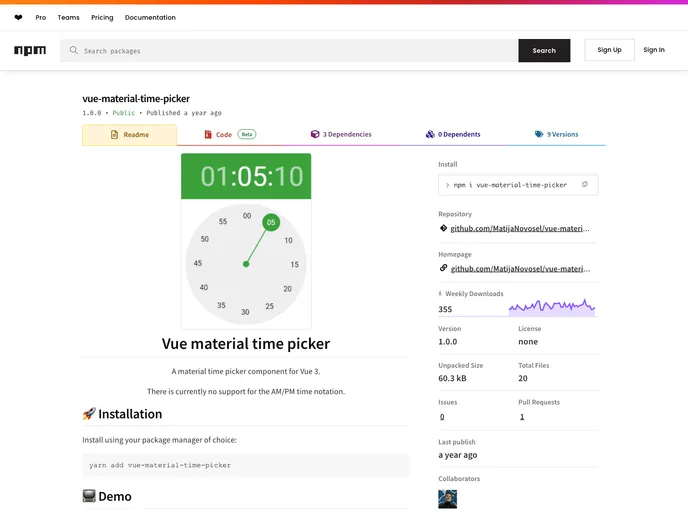Click the npm i install command text
Screen dimensions: 688x512
(x=510, y=185)
